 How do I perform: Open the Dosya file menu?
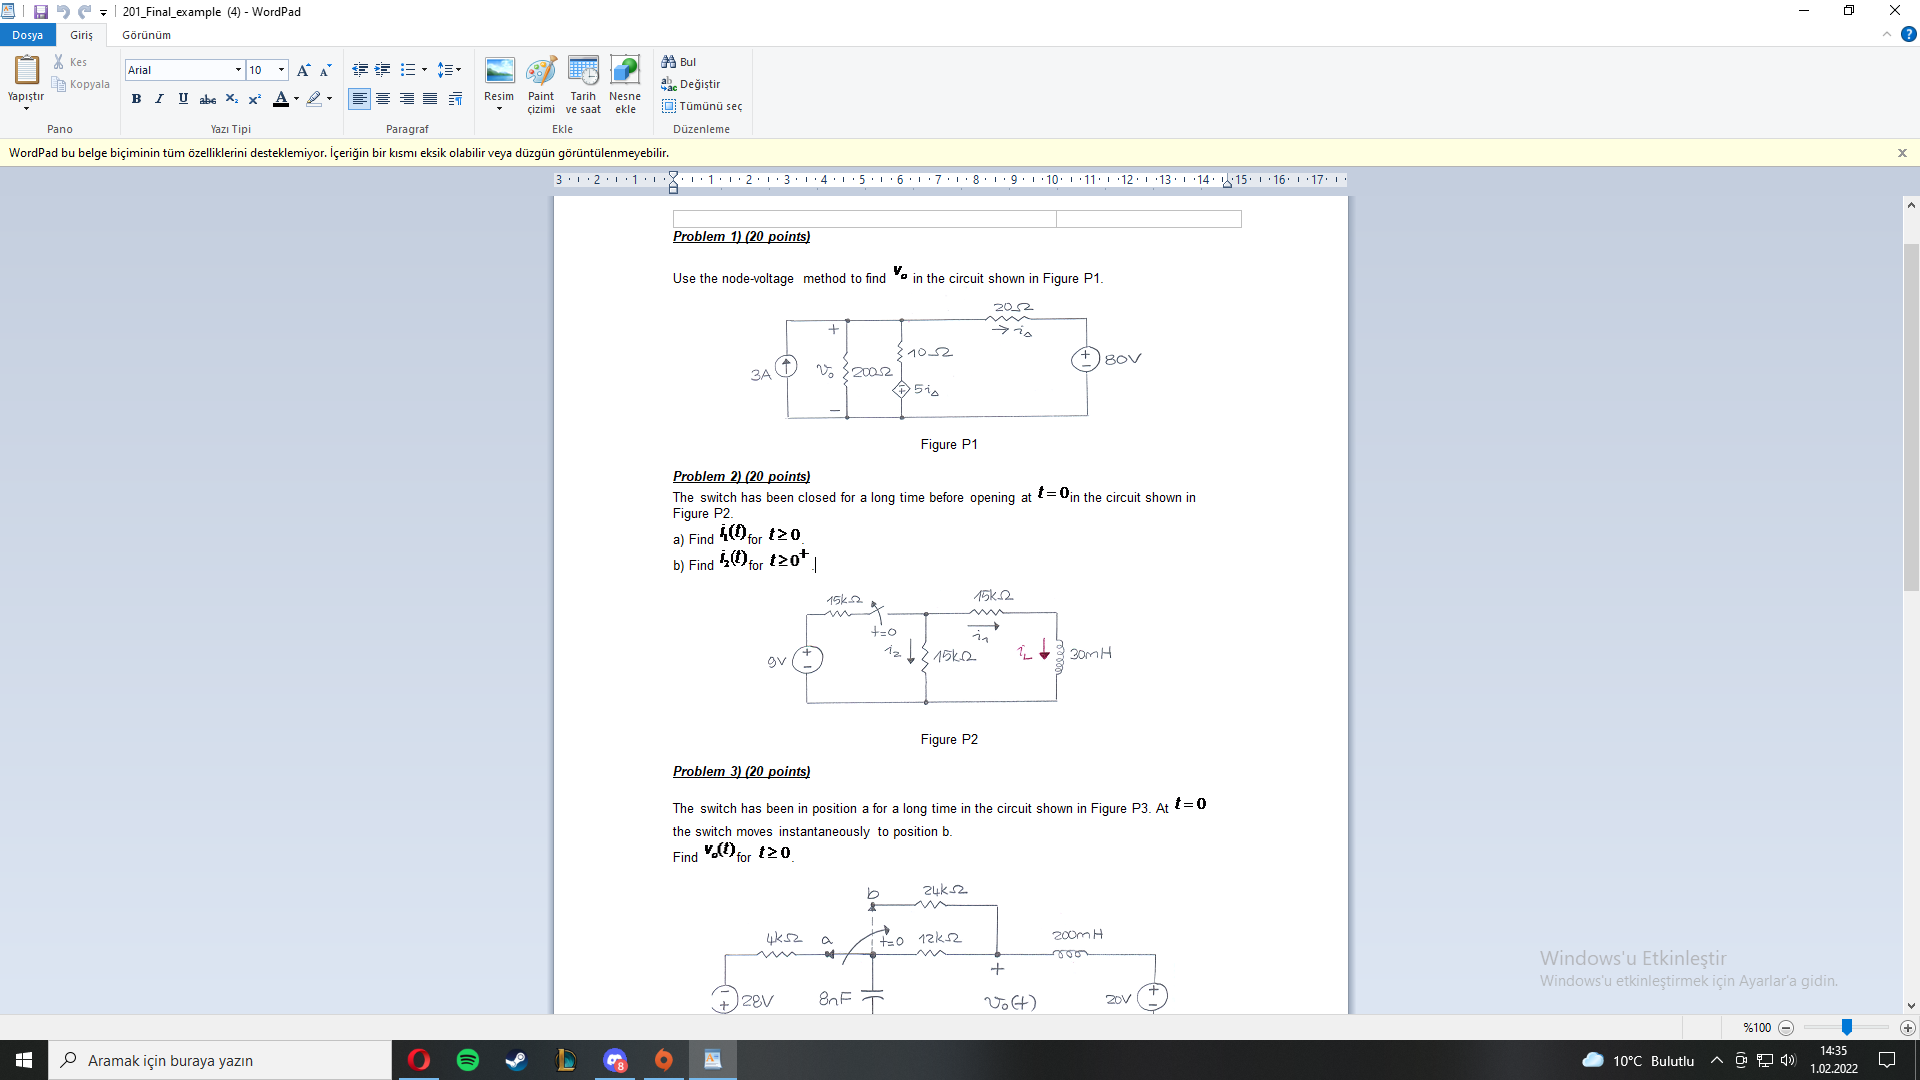(28, 35)
